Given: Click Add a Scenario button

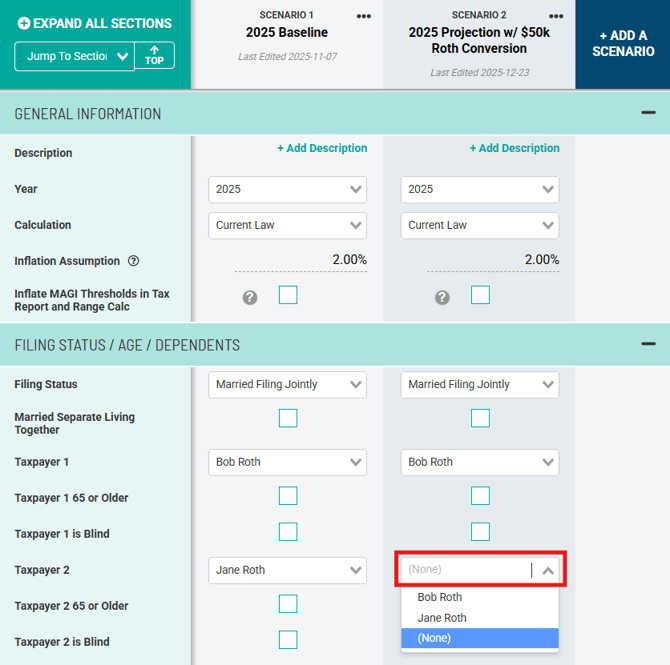Looking at the screenshot, I should tap(622, 43).
